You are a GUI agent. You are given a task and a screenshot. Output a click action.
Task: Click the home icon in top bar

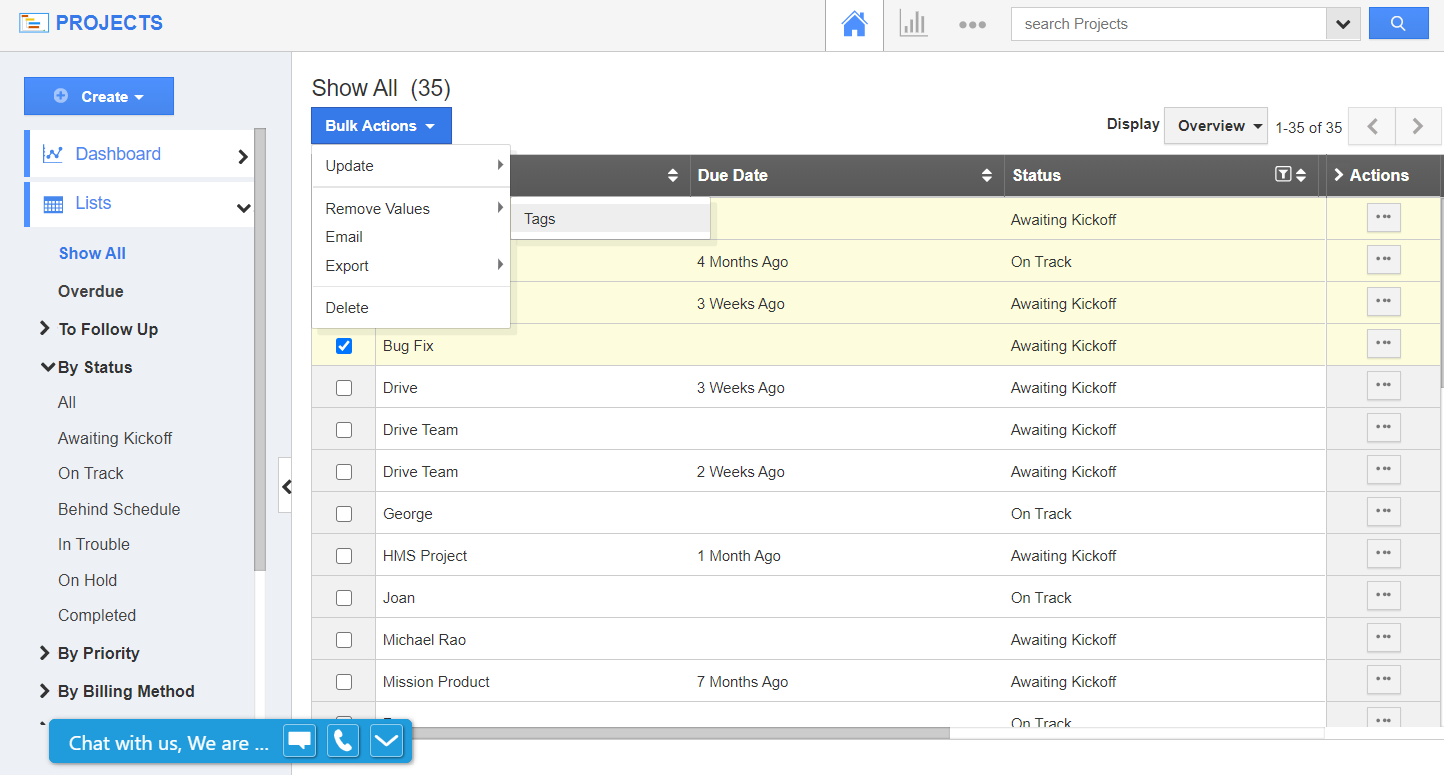[854, 25]
